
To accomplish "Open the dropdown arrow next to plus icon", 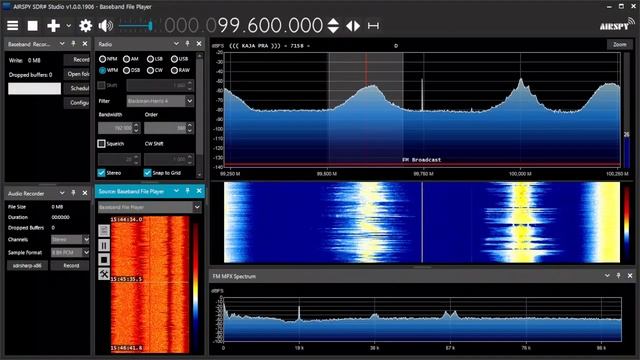I will [x=69, y=26].
